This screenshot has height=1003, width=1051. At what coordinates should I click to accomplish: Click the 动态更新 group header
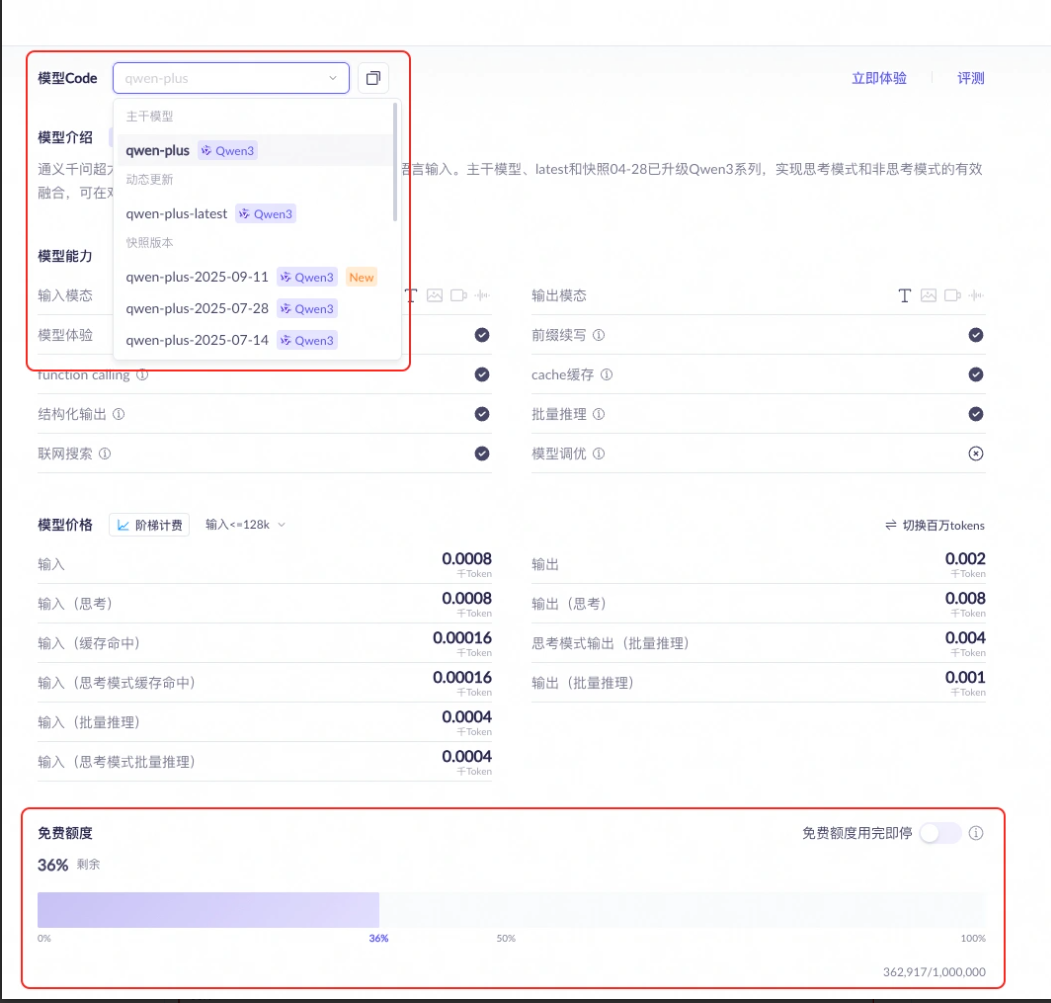click(149, 179)
